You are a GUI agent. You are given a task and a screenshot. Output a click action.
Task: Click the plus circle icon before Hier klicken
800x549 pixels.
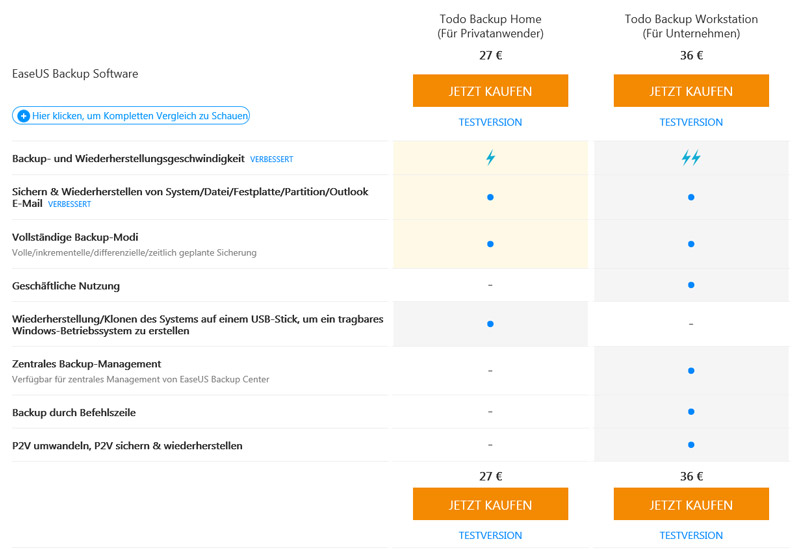pyautogui.click(x=23, y=116)
